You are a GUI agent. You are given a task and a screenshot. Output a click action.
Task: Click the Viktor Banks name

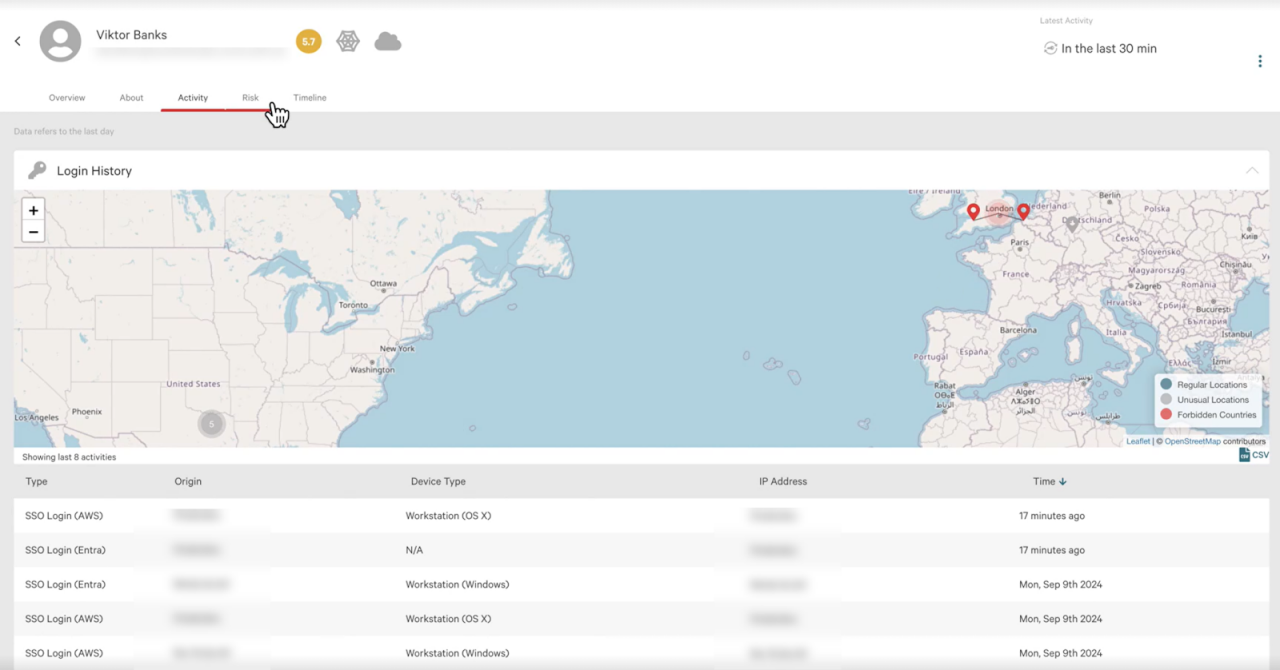click(x=131, y=35)
